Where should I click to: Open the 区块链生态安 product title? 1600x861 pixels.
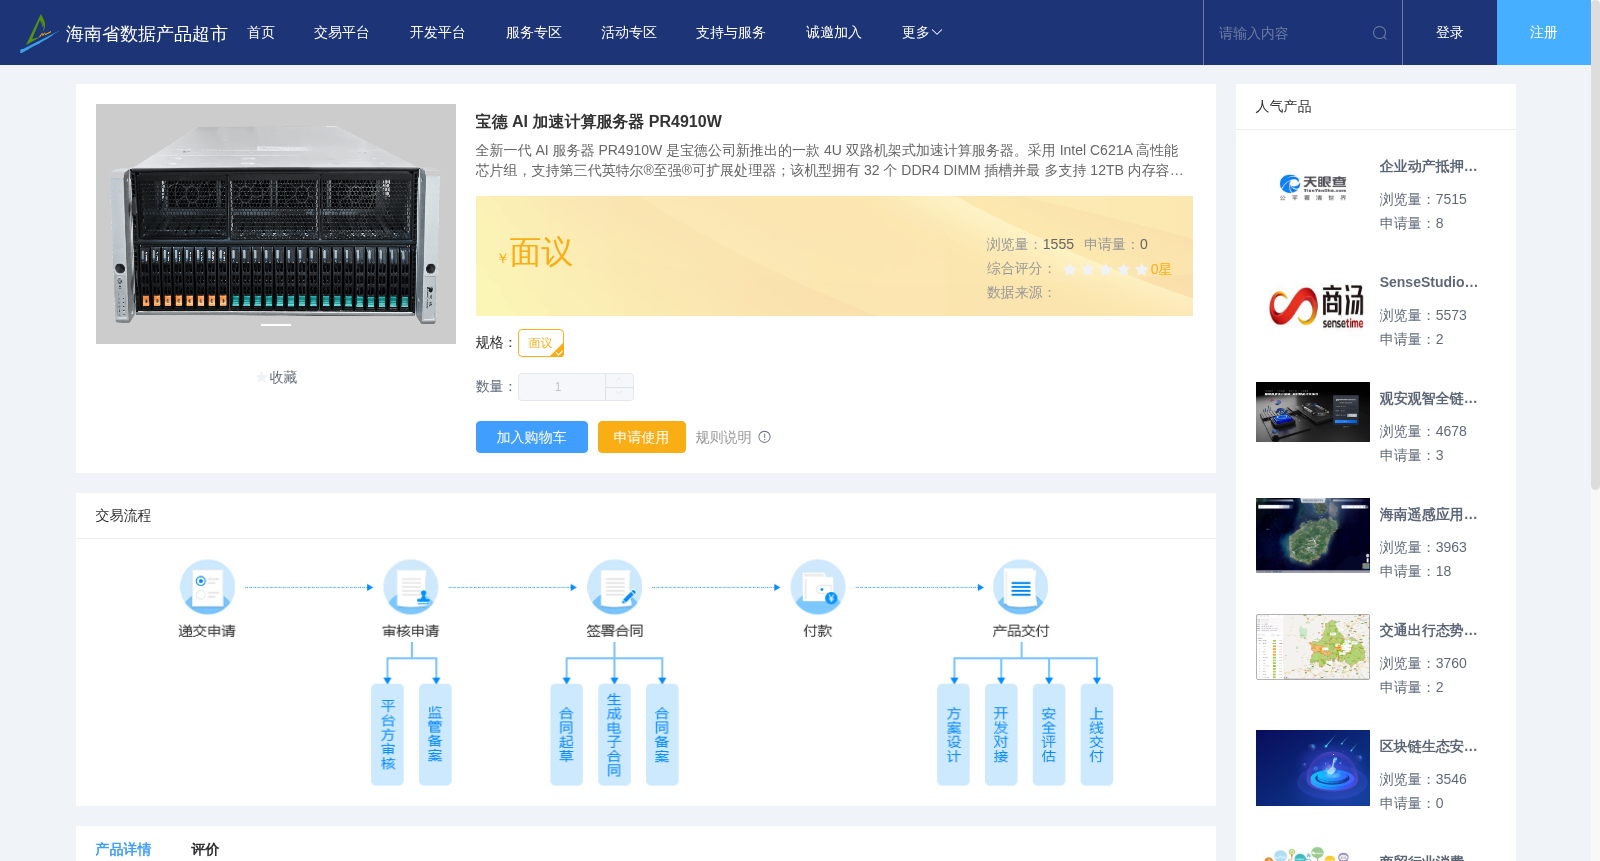point(1428,747)
